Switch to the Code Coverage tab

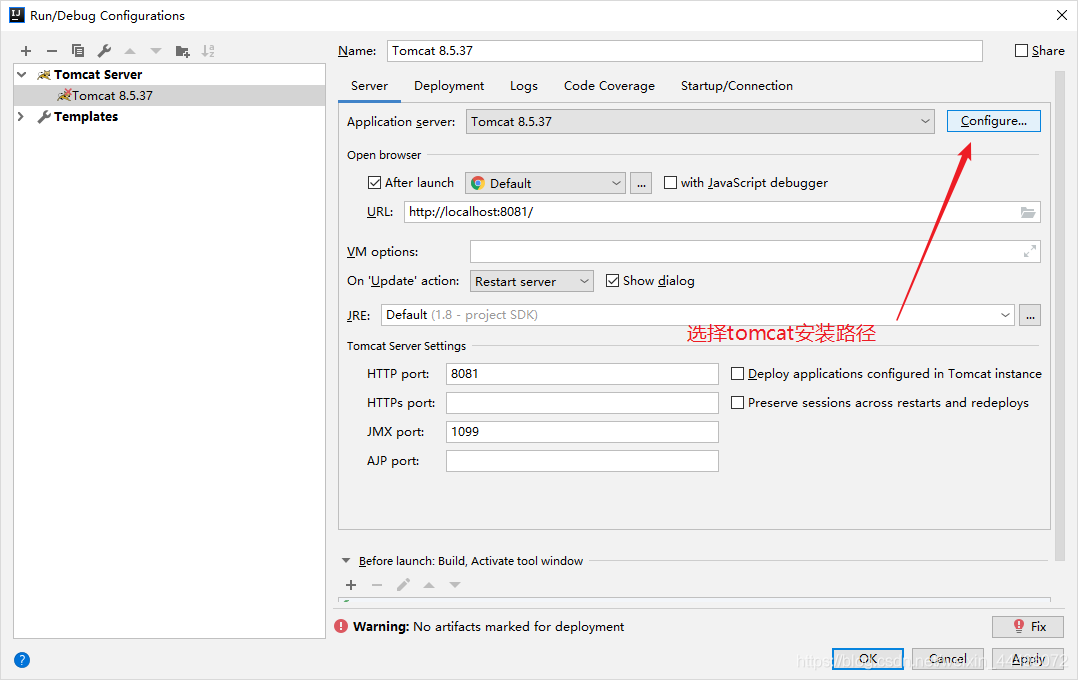pyautogui.click(x=609, y=86)
